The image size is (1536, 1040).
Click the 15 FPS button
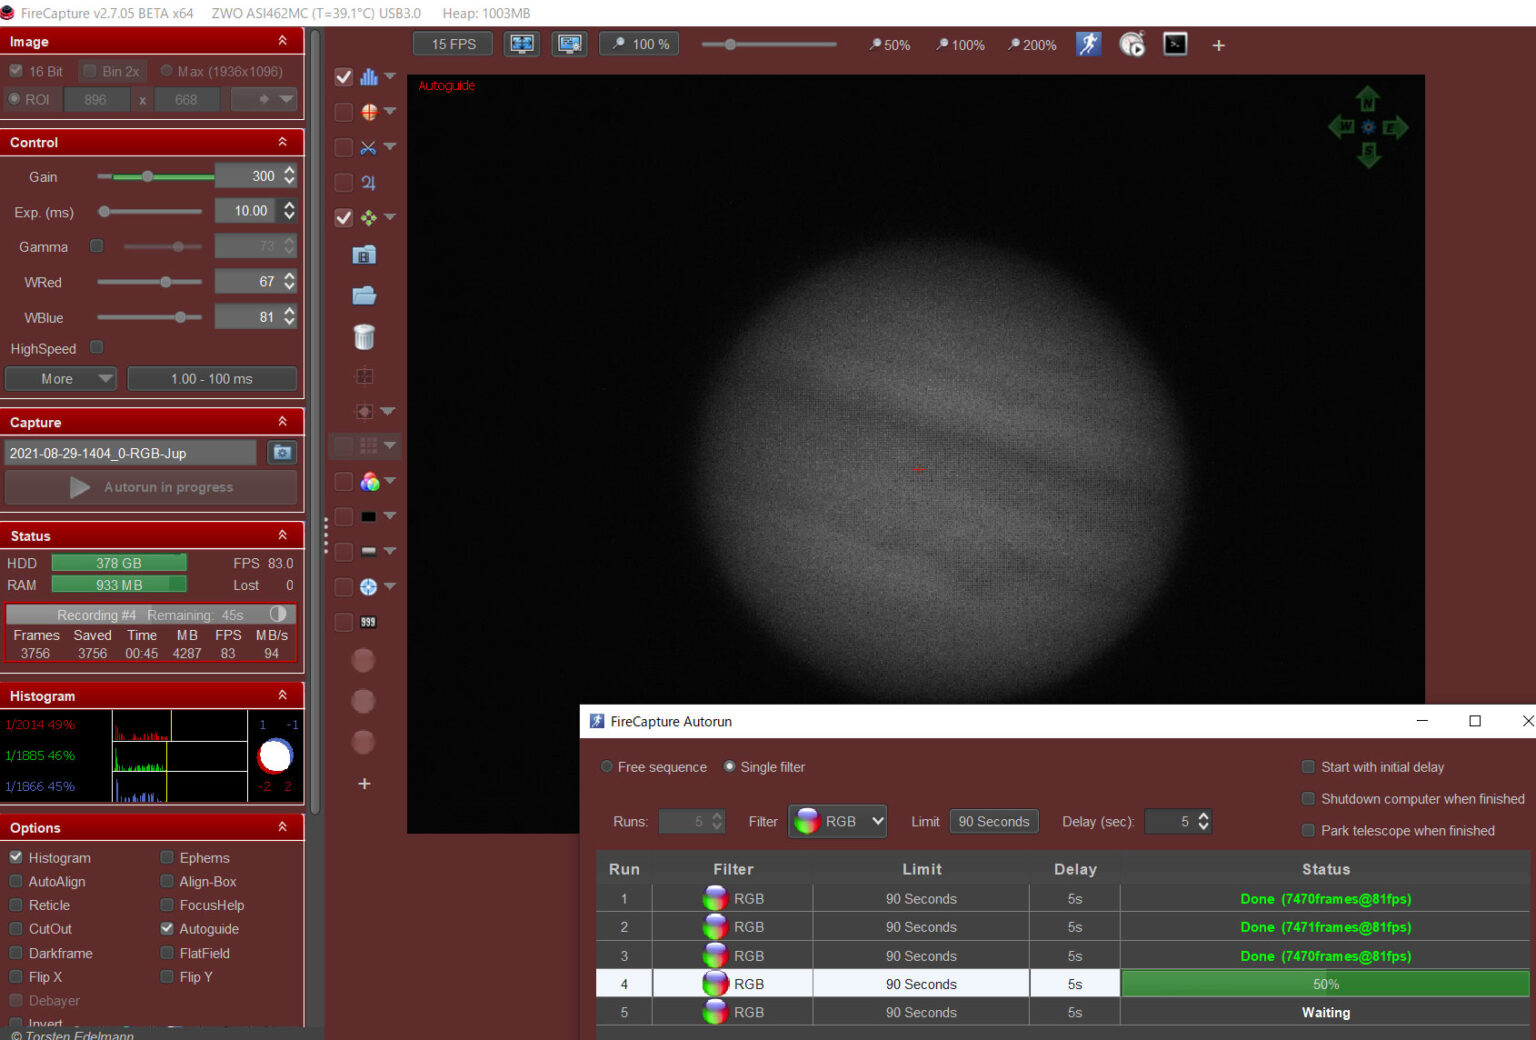click(453, 44)
